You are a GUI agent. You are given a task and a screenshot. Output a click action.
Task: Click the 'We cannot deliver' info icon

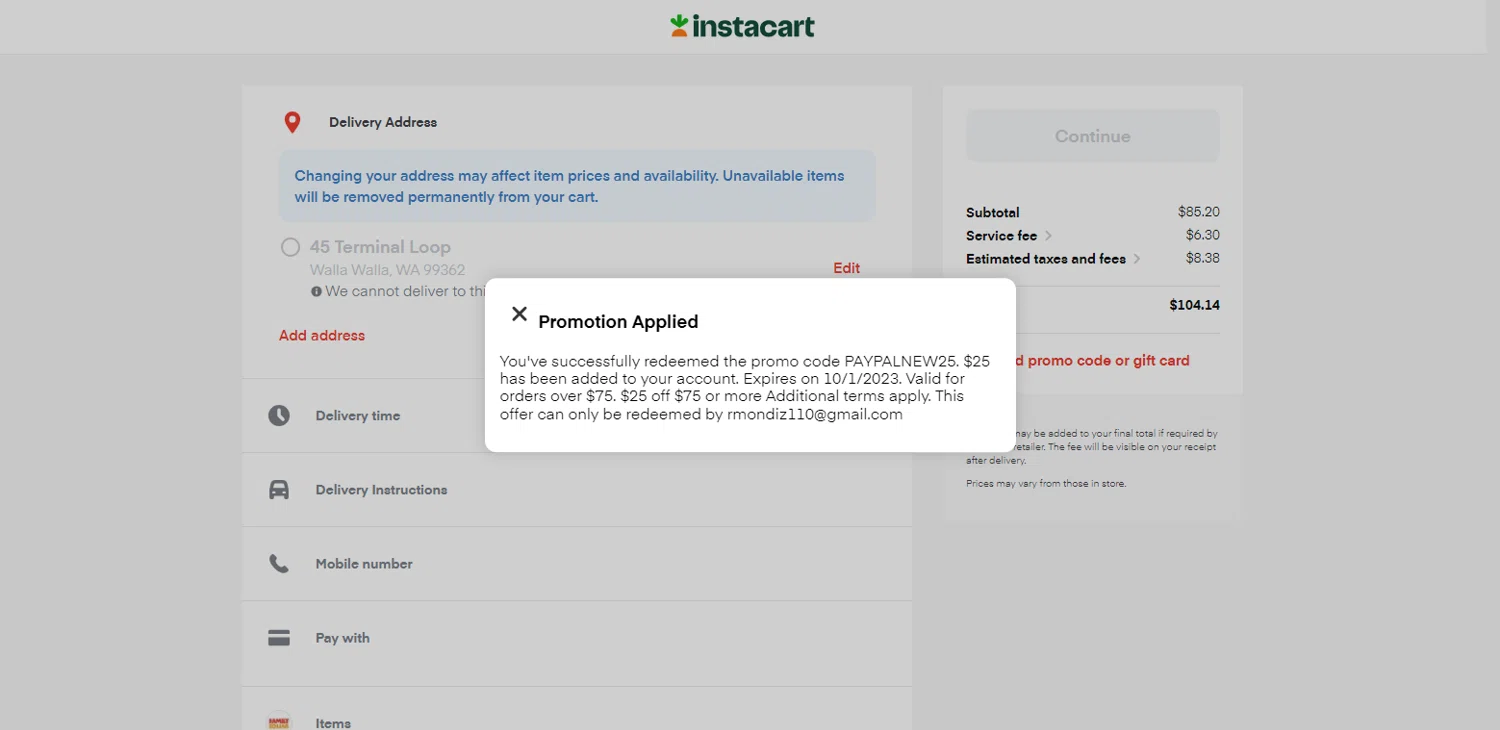click(x=316, y=292)
